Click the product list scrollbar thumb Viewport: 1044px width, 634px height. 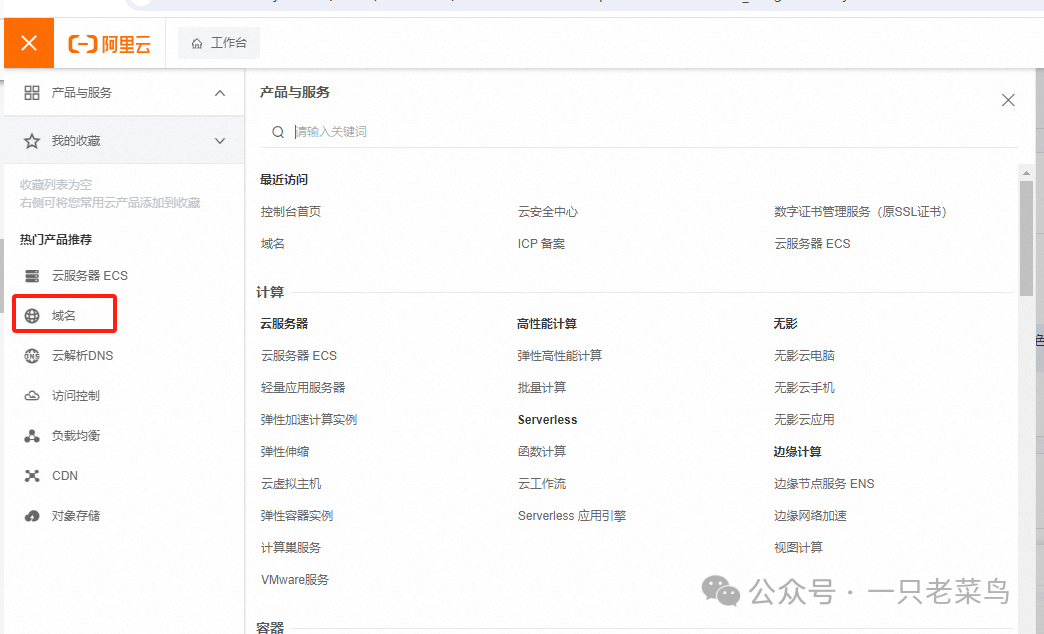pyautogui.click(x=1026, y=238)
